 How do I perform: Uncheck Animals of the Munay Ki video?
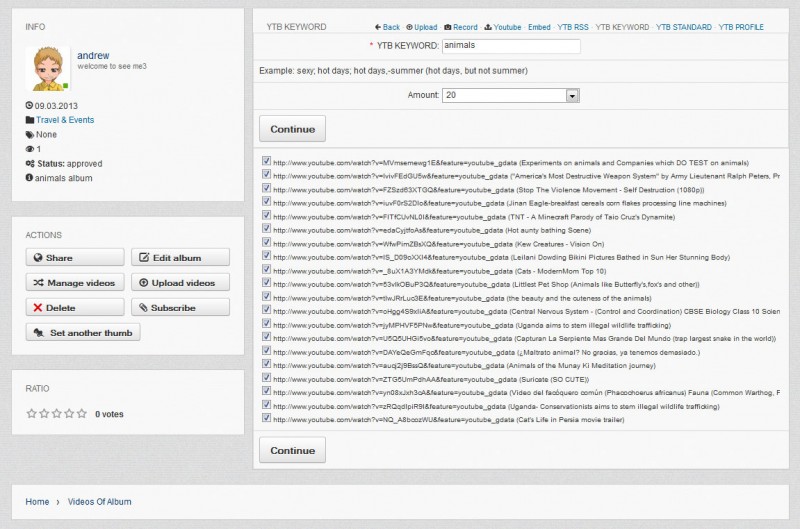[266, 364]
